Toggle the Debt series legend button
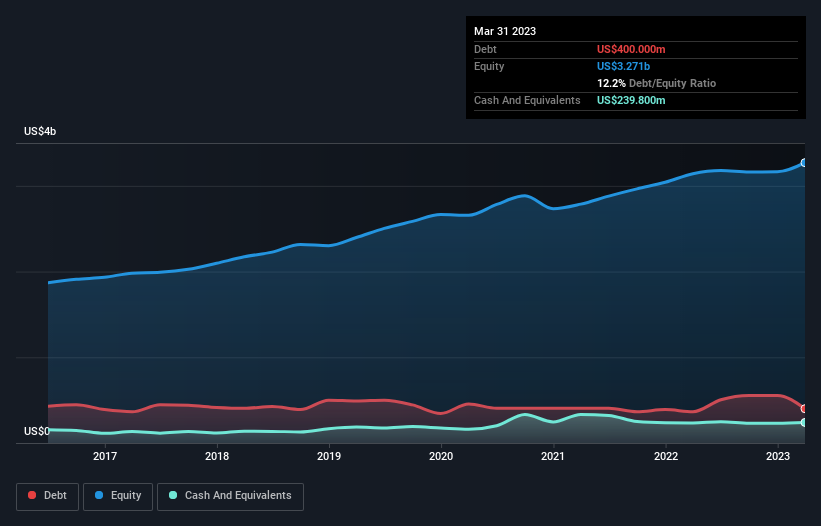The width and height of the screenshot is (821, 526). click(48, 496)
